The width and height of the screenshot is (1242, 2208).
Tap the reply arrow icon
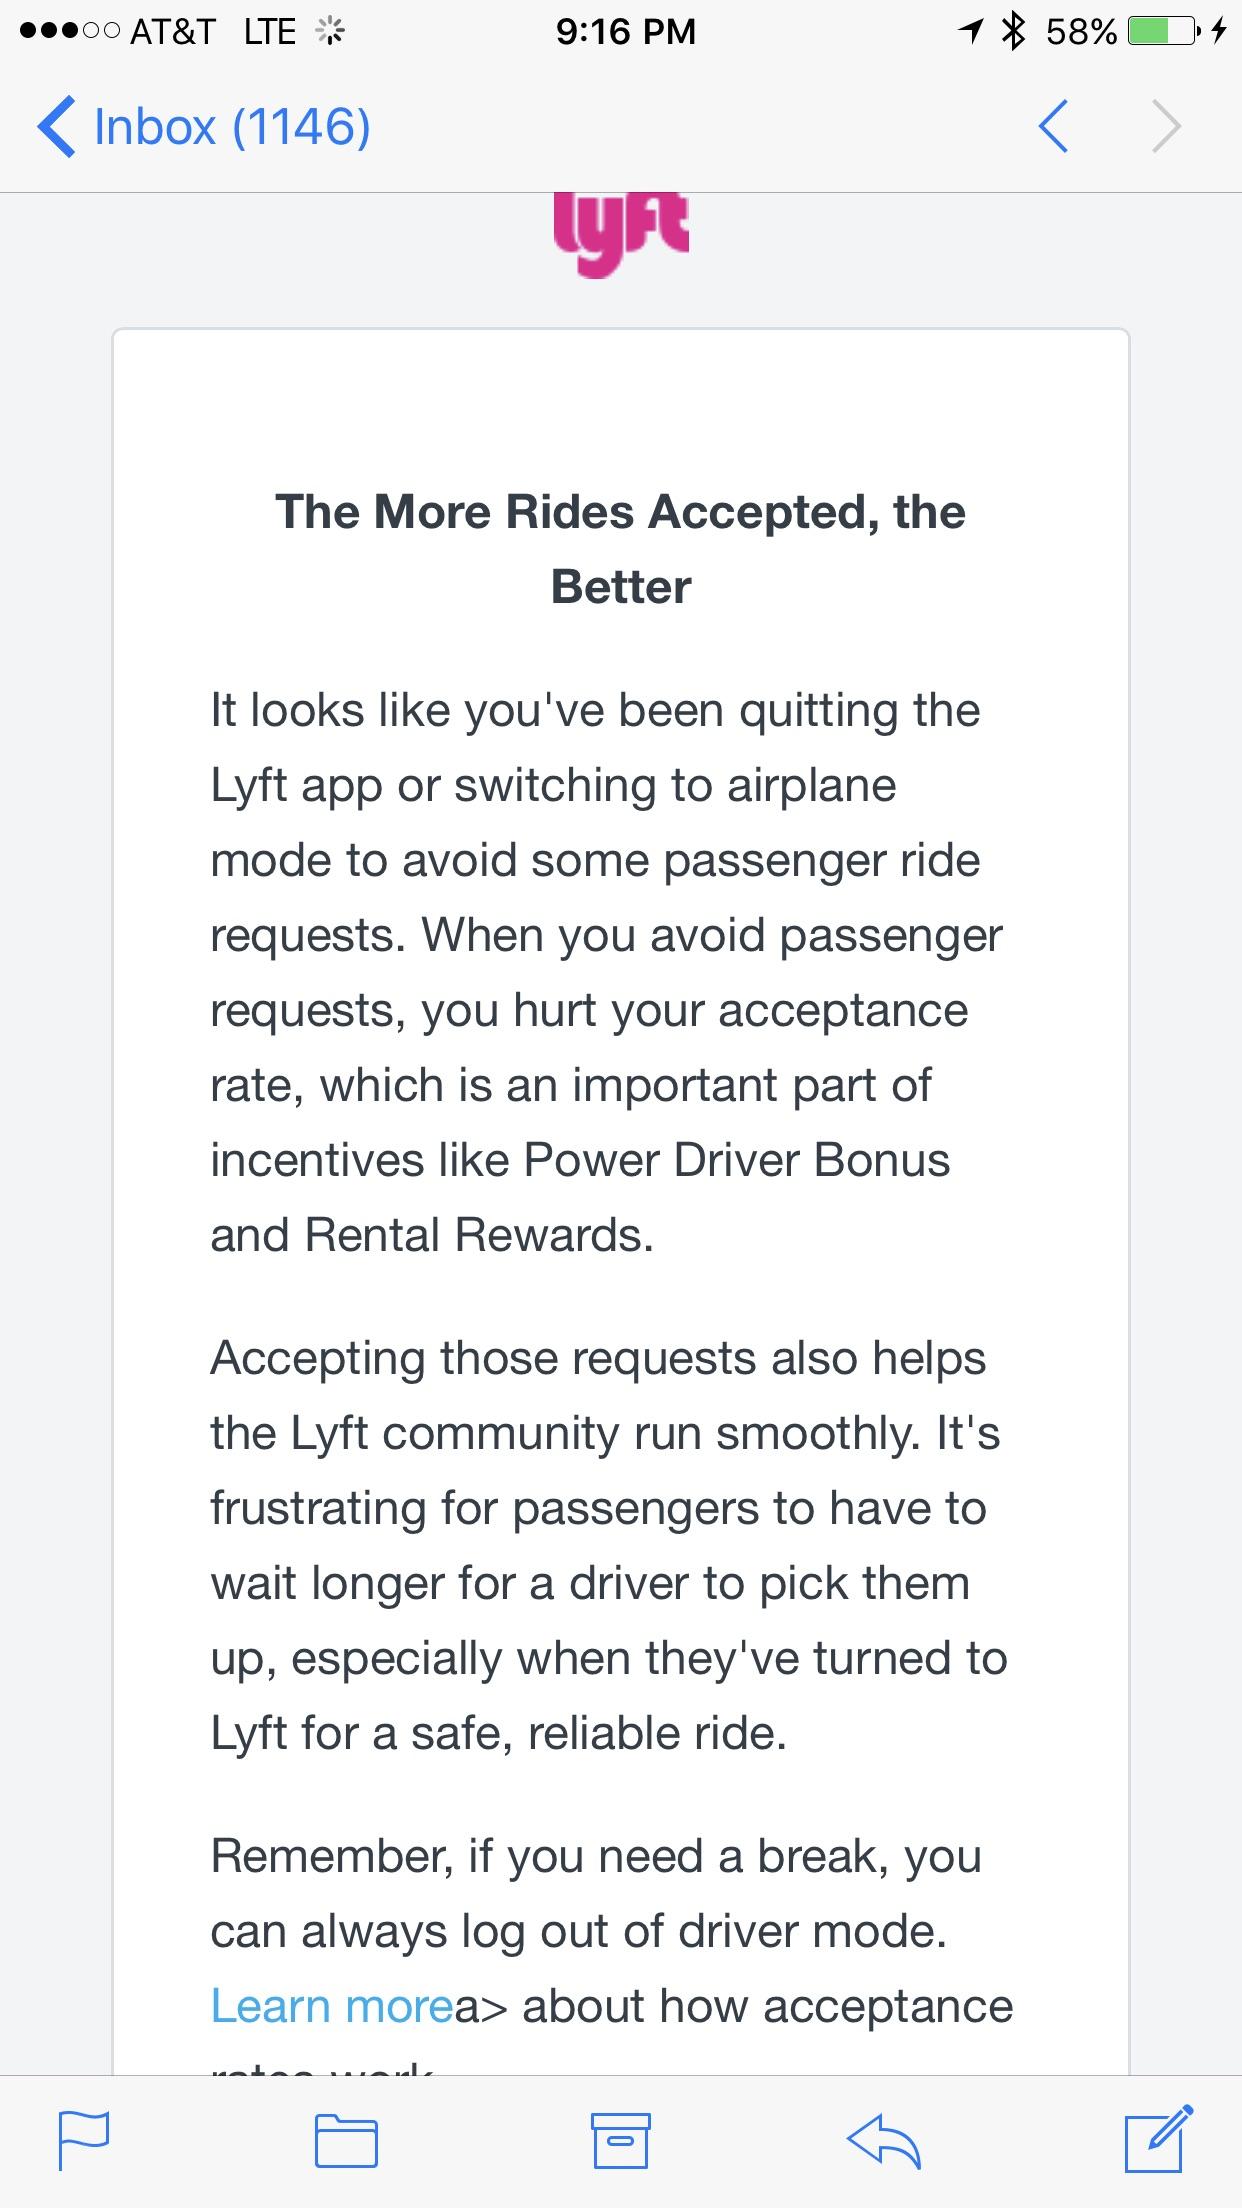pyautogui.click(x=883, y=2141)
